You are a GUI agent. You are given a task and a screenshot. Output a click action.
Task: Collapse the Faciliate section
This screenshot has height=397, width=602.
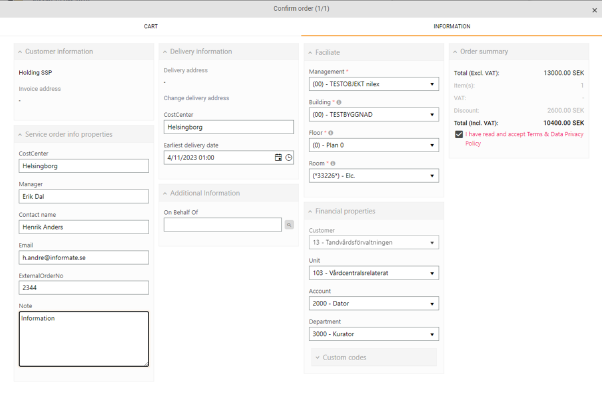[x=374, y=52]
